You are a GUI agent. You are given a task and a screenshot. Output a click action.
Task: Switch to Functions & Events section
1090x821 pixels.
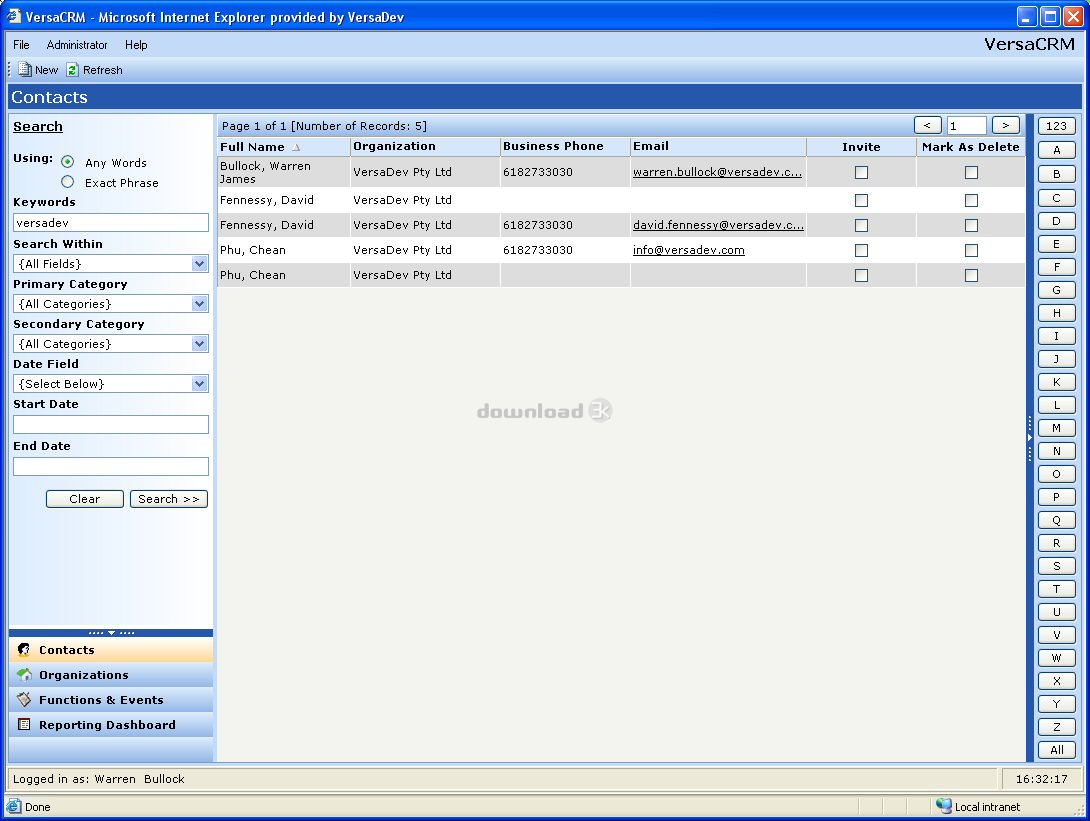click(111, 700)
